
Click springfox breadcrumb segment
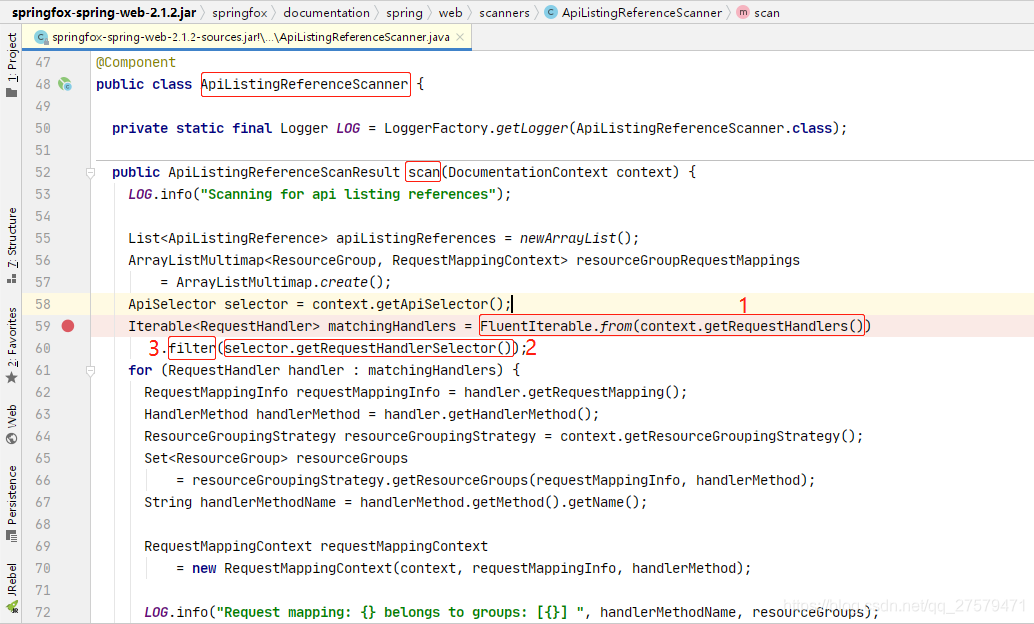tap(240, 13)
